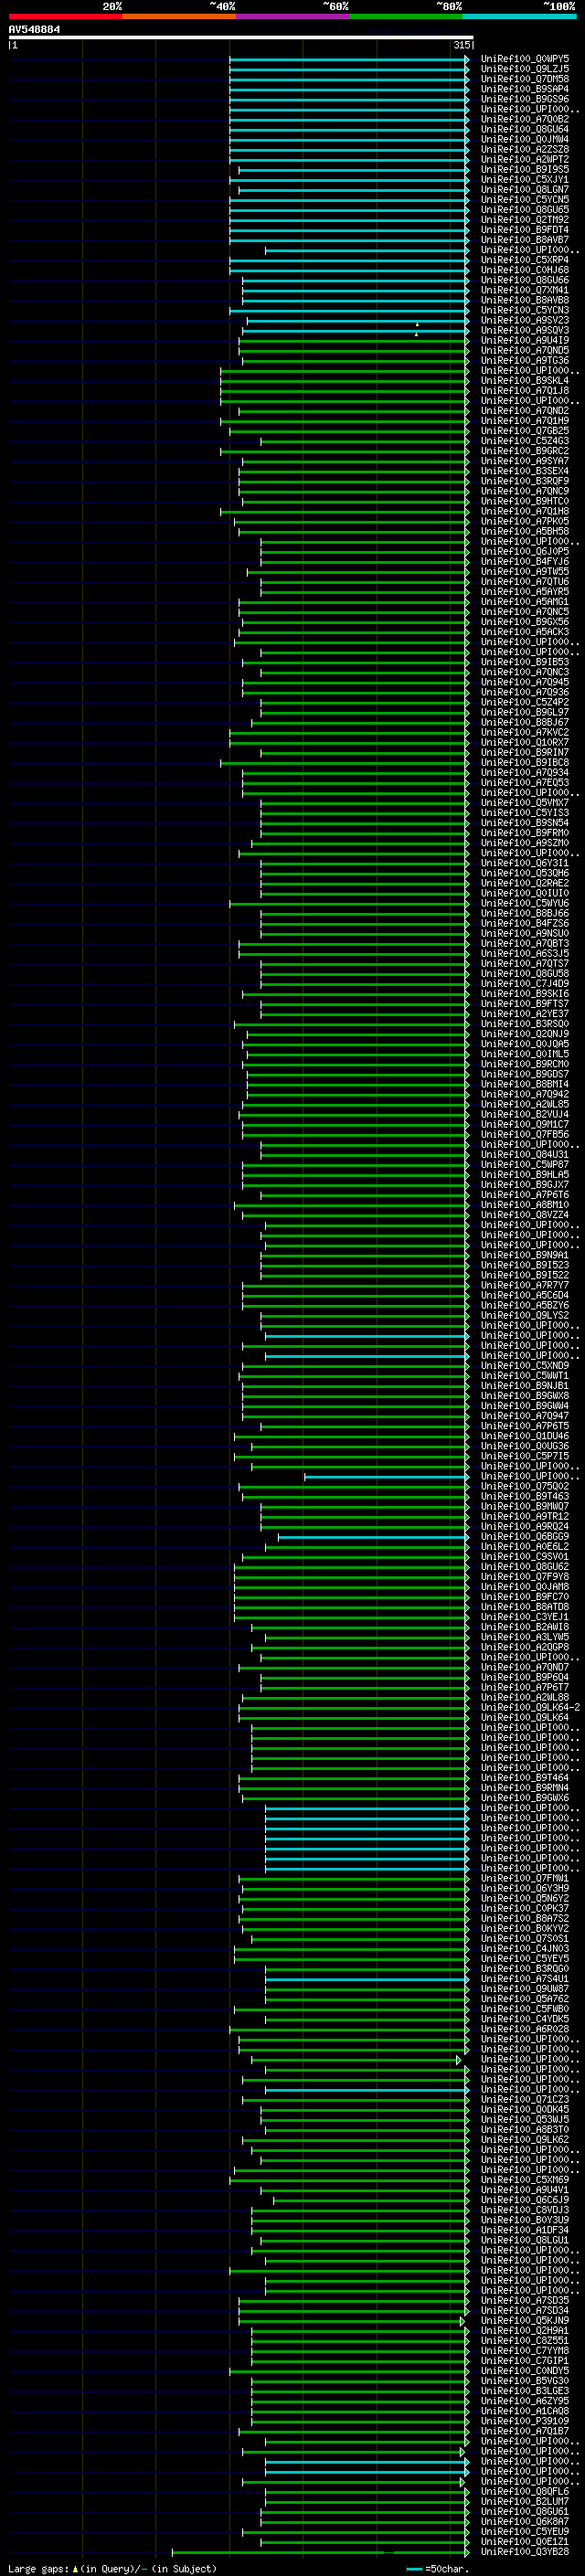Click the query gap marker on UniRef100_A9SV23's bar

pos(417,324)
